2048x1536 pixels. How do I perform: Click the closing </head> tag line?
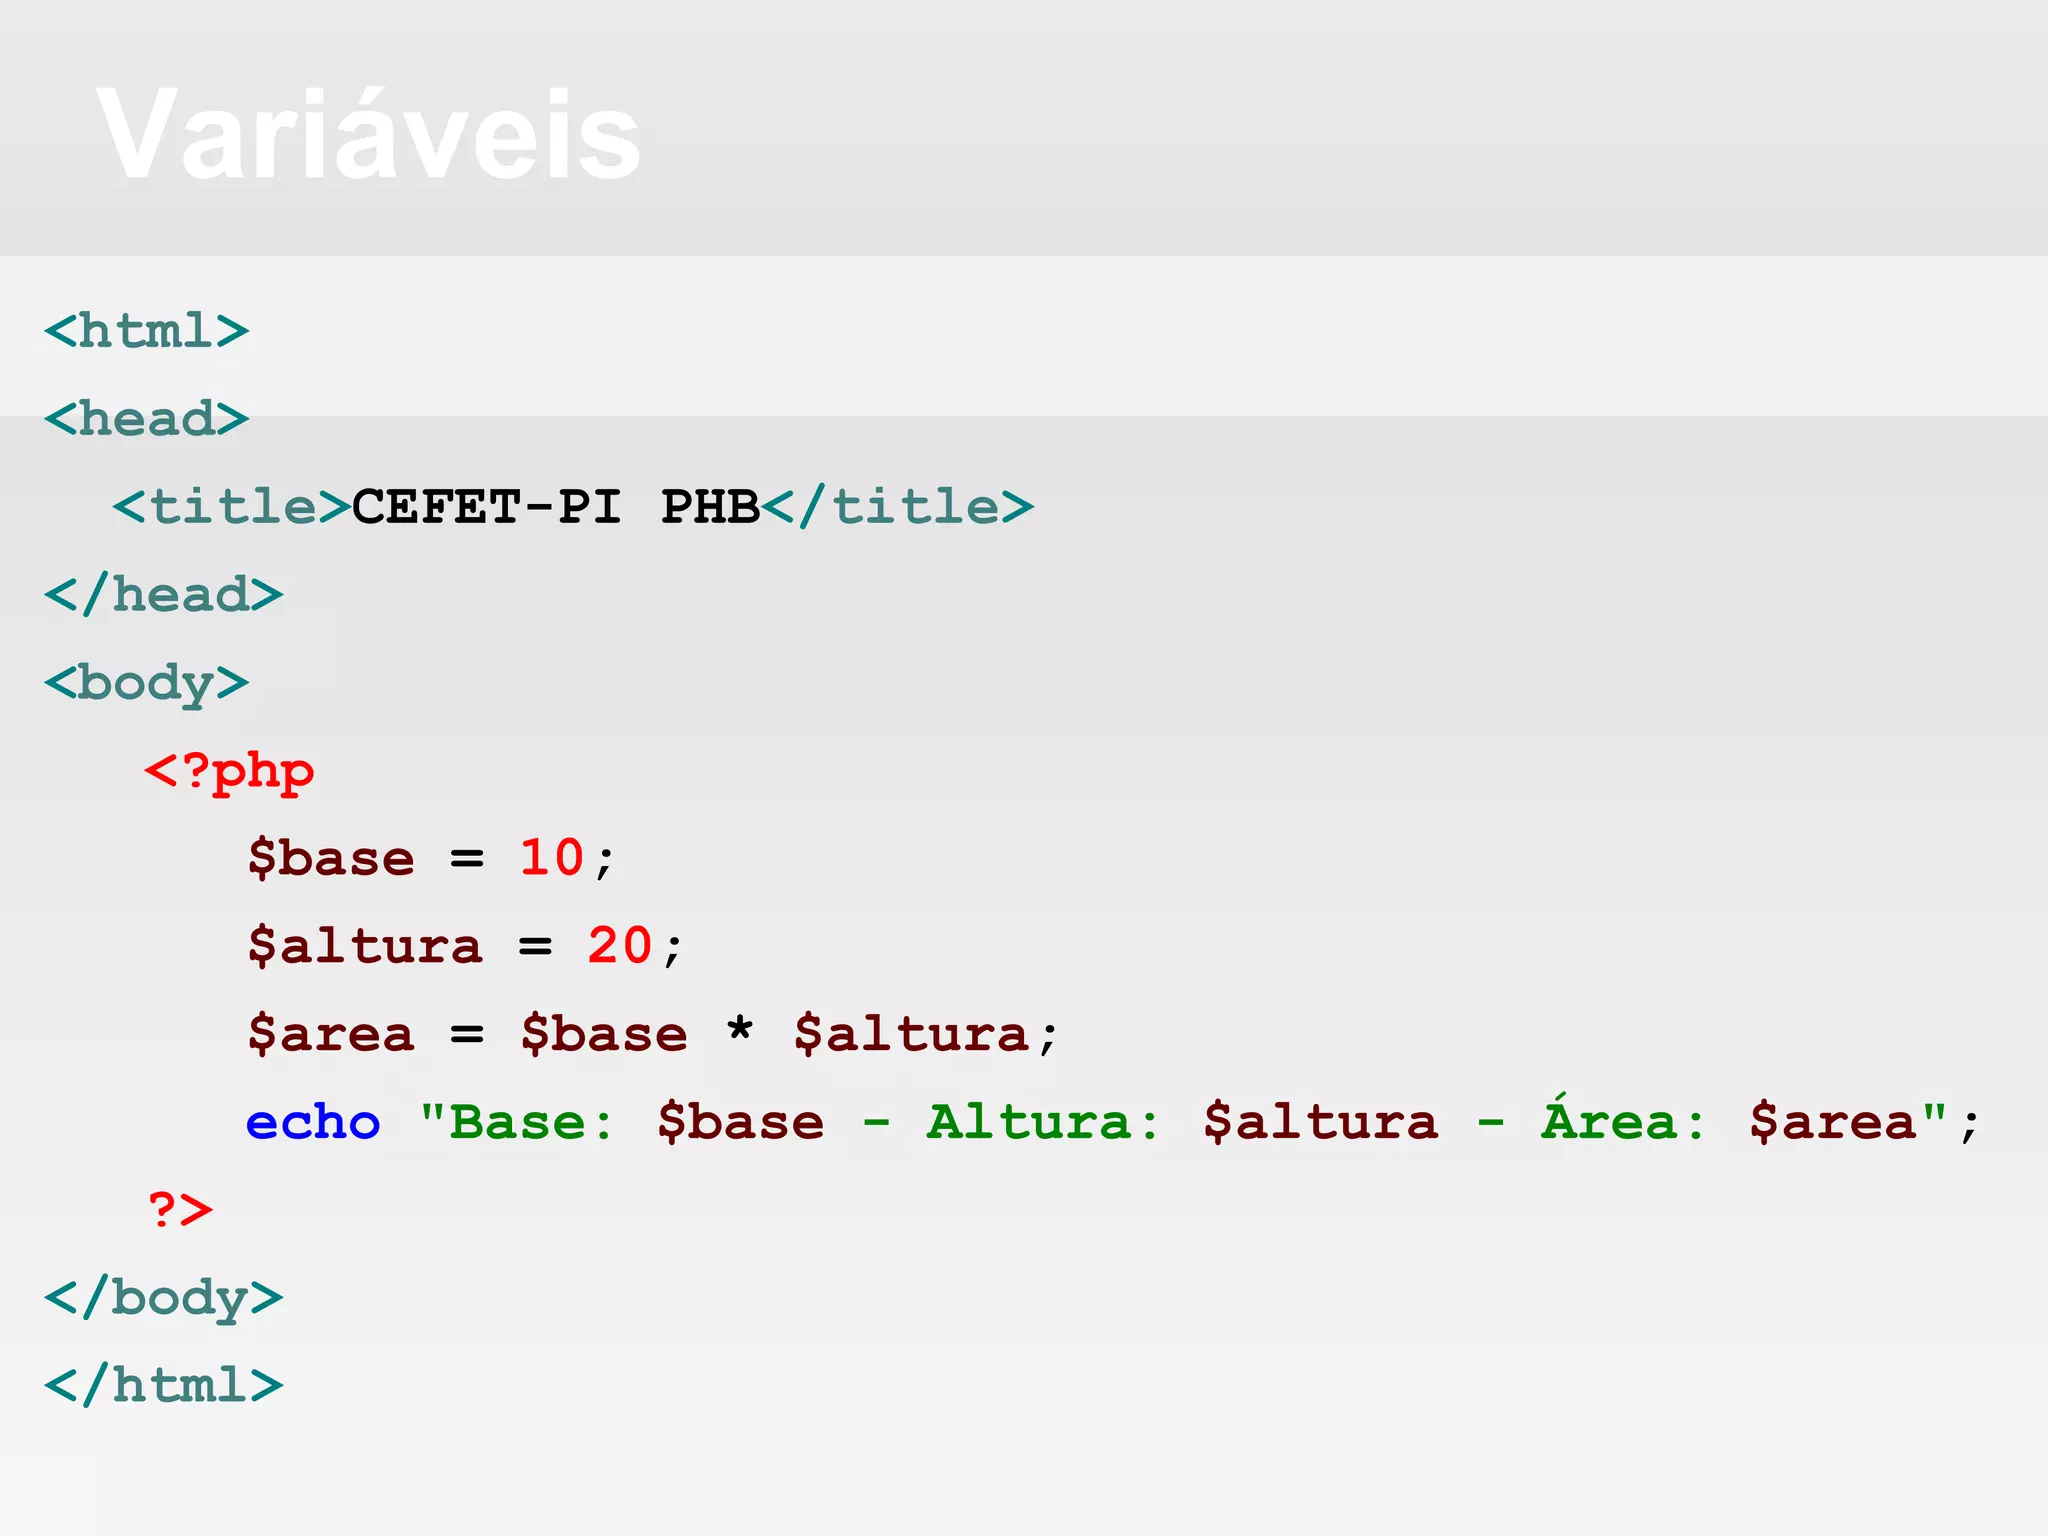(x=163, y=594)
